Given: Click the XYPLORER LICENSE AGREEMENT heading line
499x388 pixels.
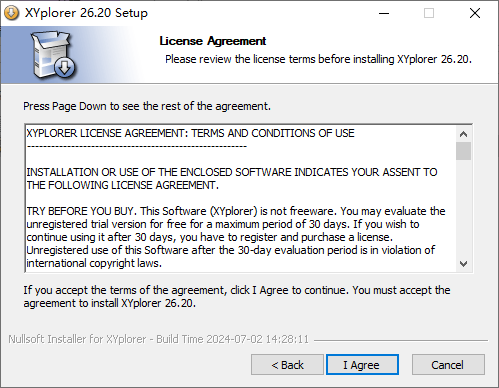Looking at the screenshot, I should point(190,133).
